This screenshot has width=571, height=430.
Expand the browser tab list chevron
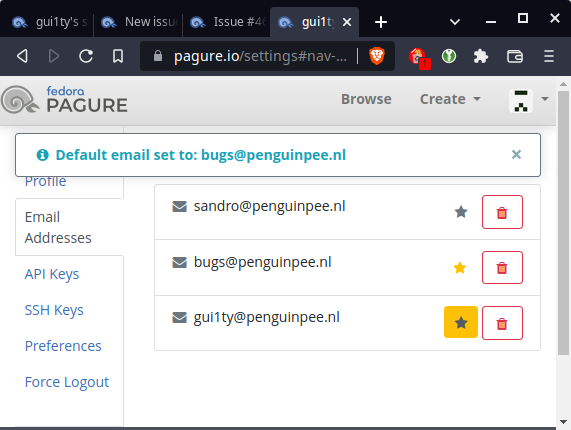[x=455, y=22]
